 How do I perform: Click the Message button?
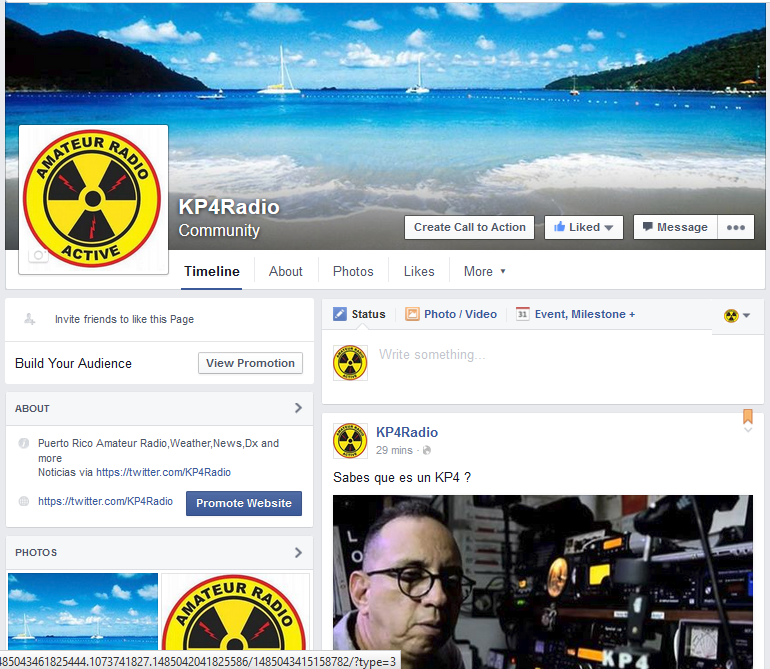[675, 227]
